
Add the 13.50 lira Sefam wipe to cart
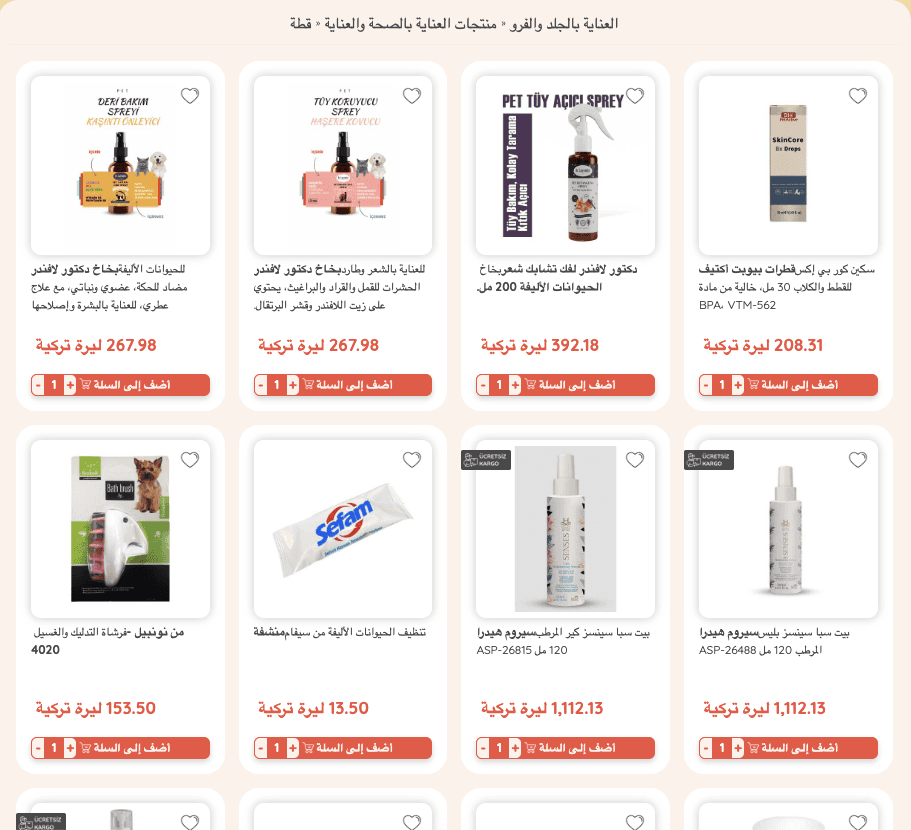(348, 748)
